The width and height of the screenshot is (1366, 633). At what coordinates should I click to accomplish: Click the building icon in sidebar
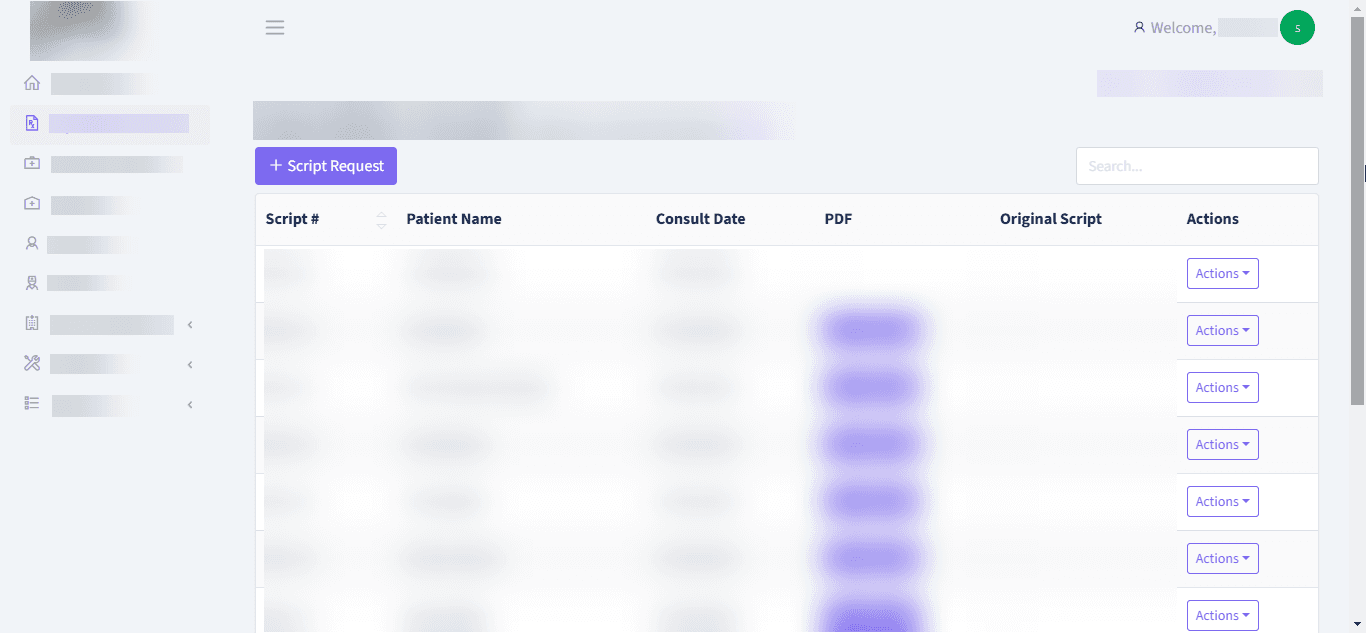(x=32, y=323)
